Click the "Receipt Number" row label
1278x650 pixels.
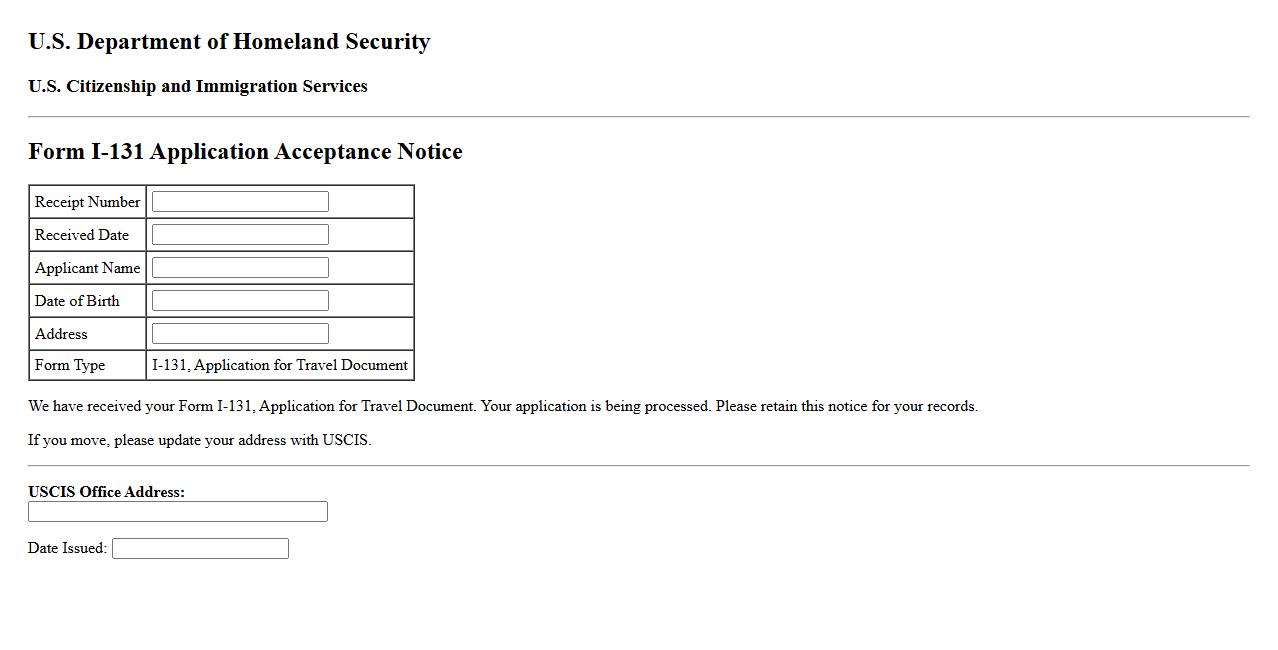[x=87, y=202]
